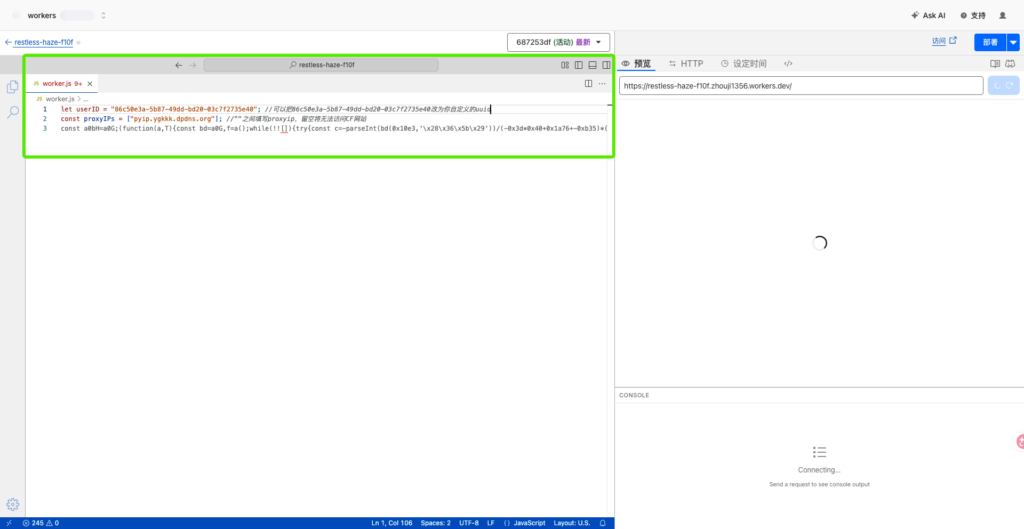Switch to the HTTP tab
The image size is (1024, 529).
[x=686, y=64]
